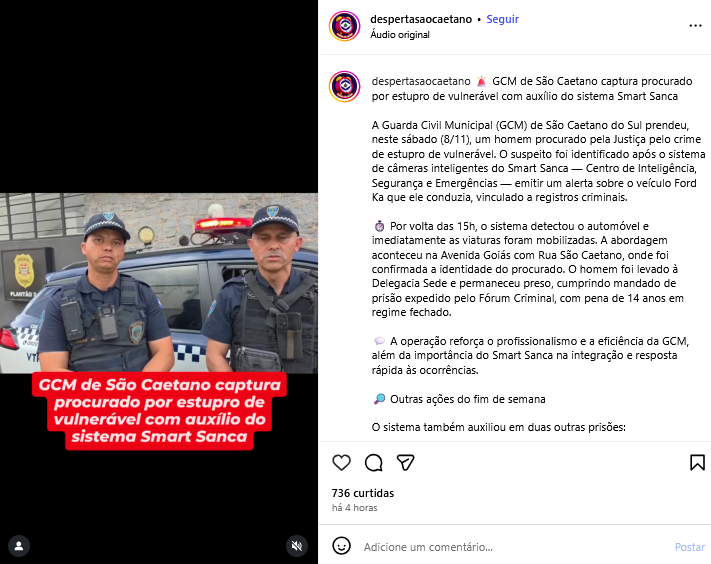Share post using paper plane icon

tap(405, 462)
